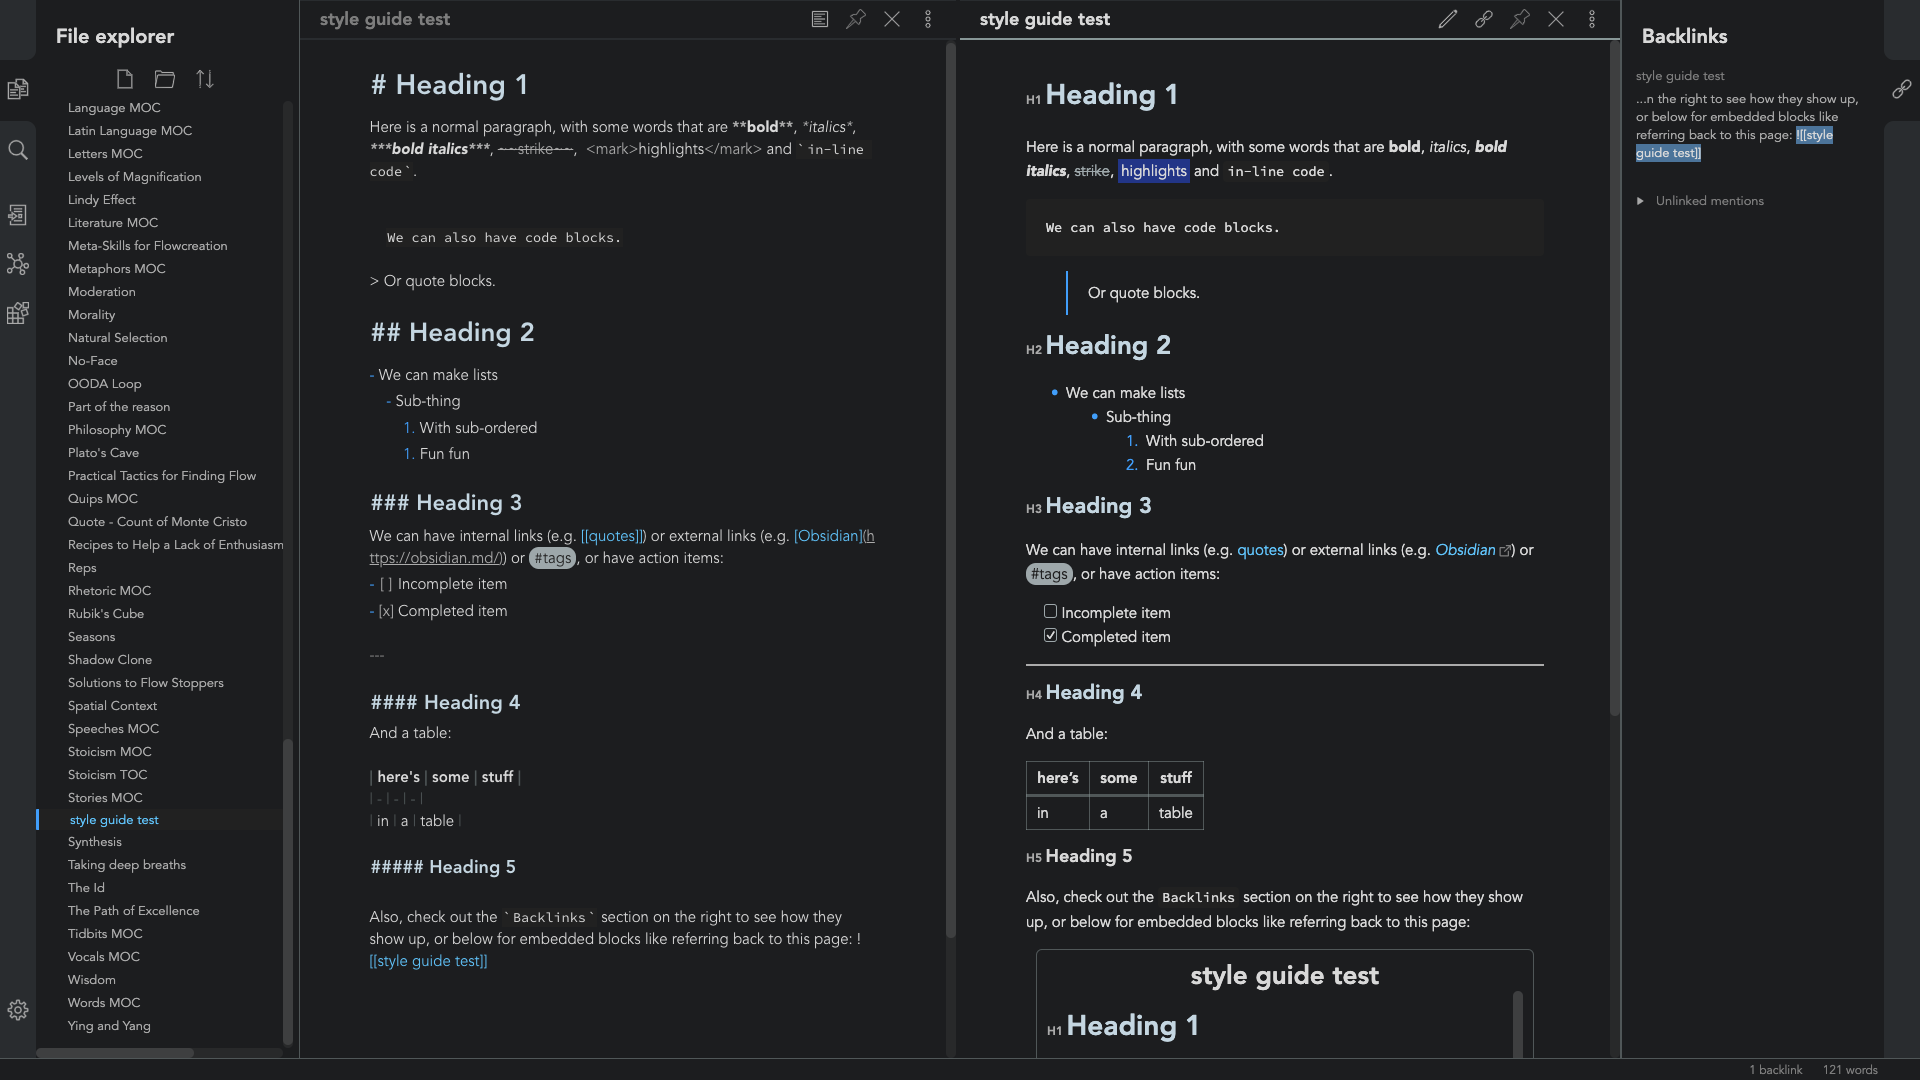Open the community plugins icon
This screenshot has width=1920, height=1080.
pos(17,313)
